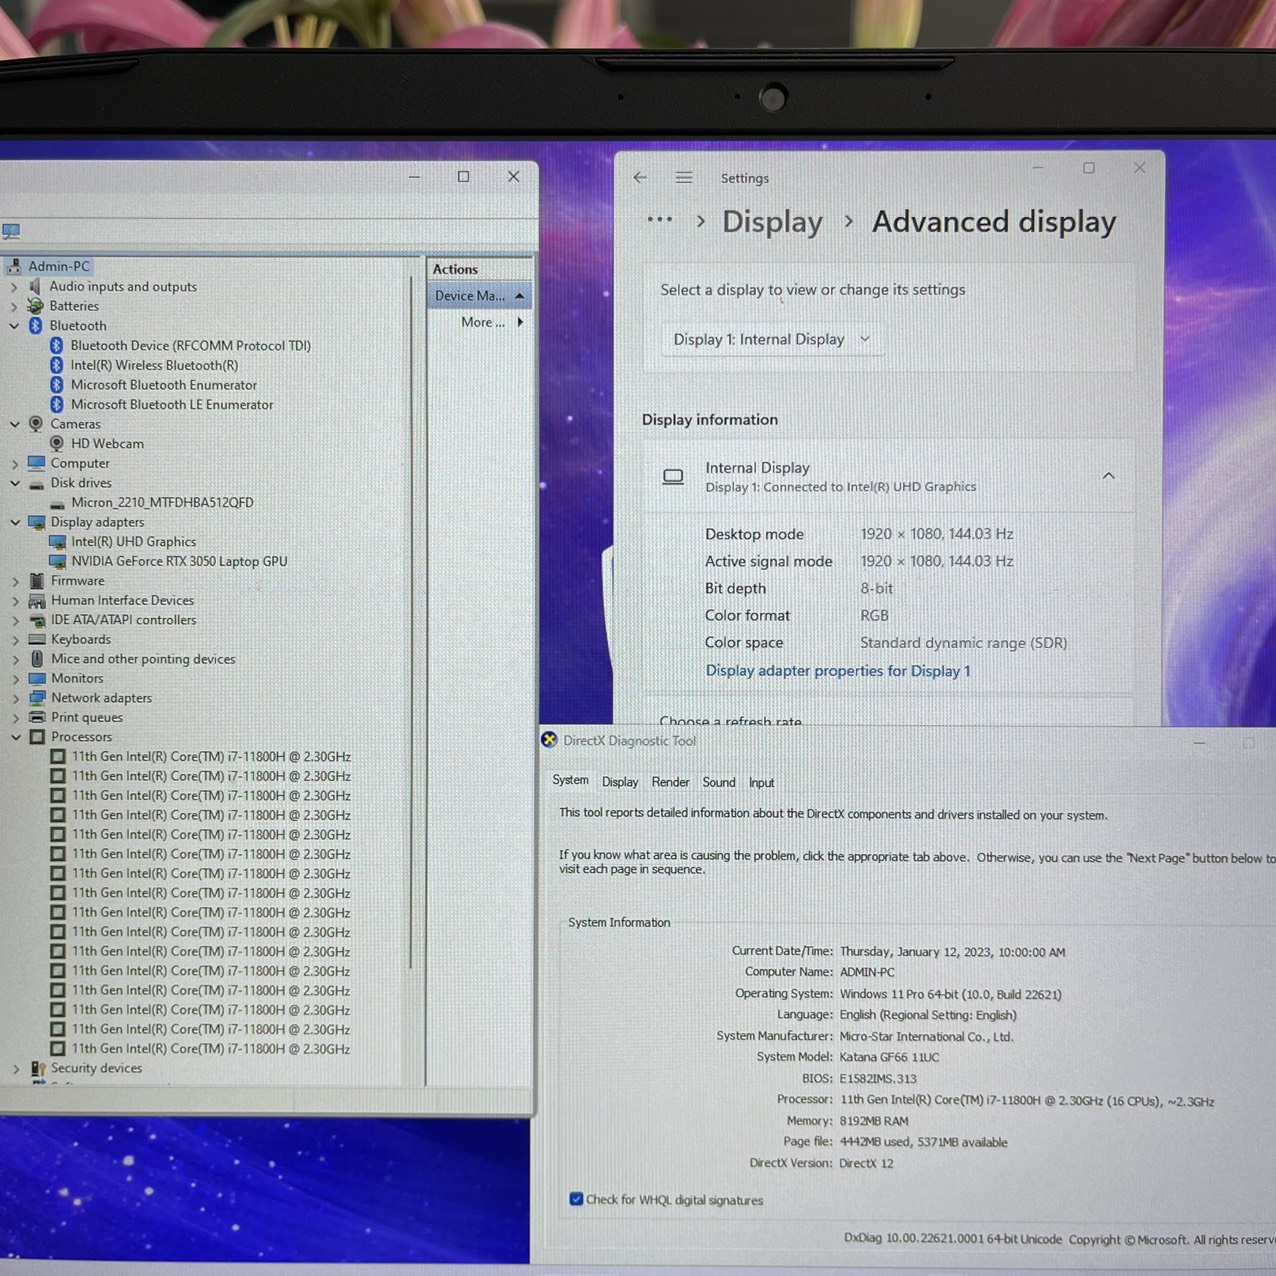The height and width of the screenshot is (1276, 1276).
Task: Close the Device Manager window
Action: point(513,177)
